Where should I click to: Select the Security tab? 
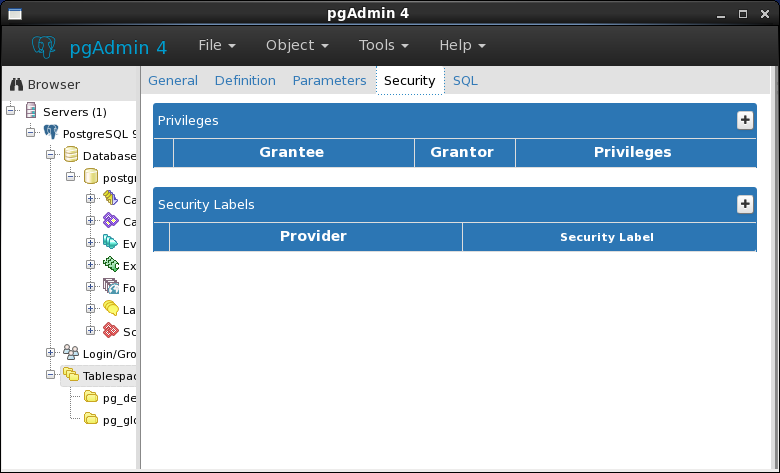click(x=410, y=81)
